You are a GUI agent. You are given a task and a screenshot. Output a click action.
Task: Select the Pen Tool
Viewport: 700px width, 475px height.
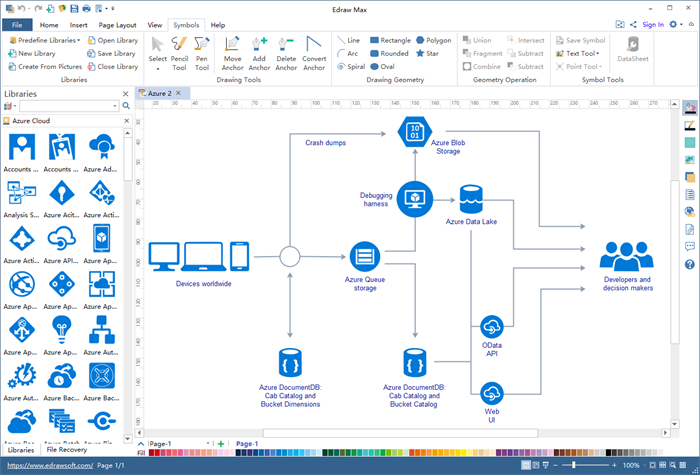[x=202, y=52]
